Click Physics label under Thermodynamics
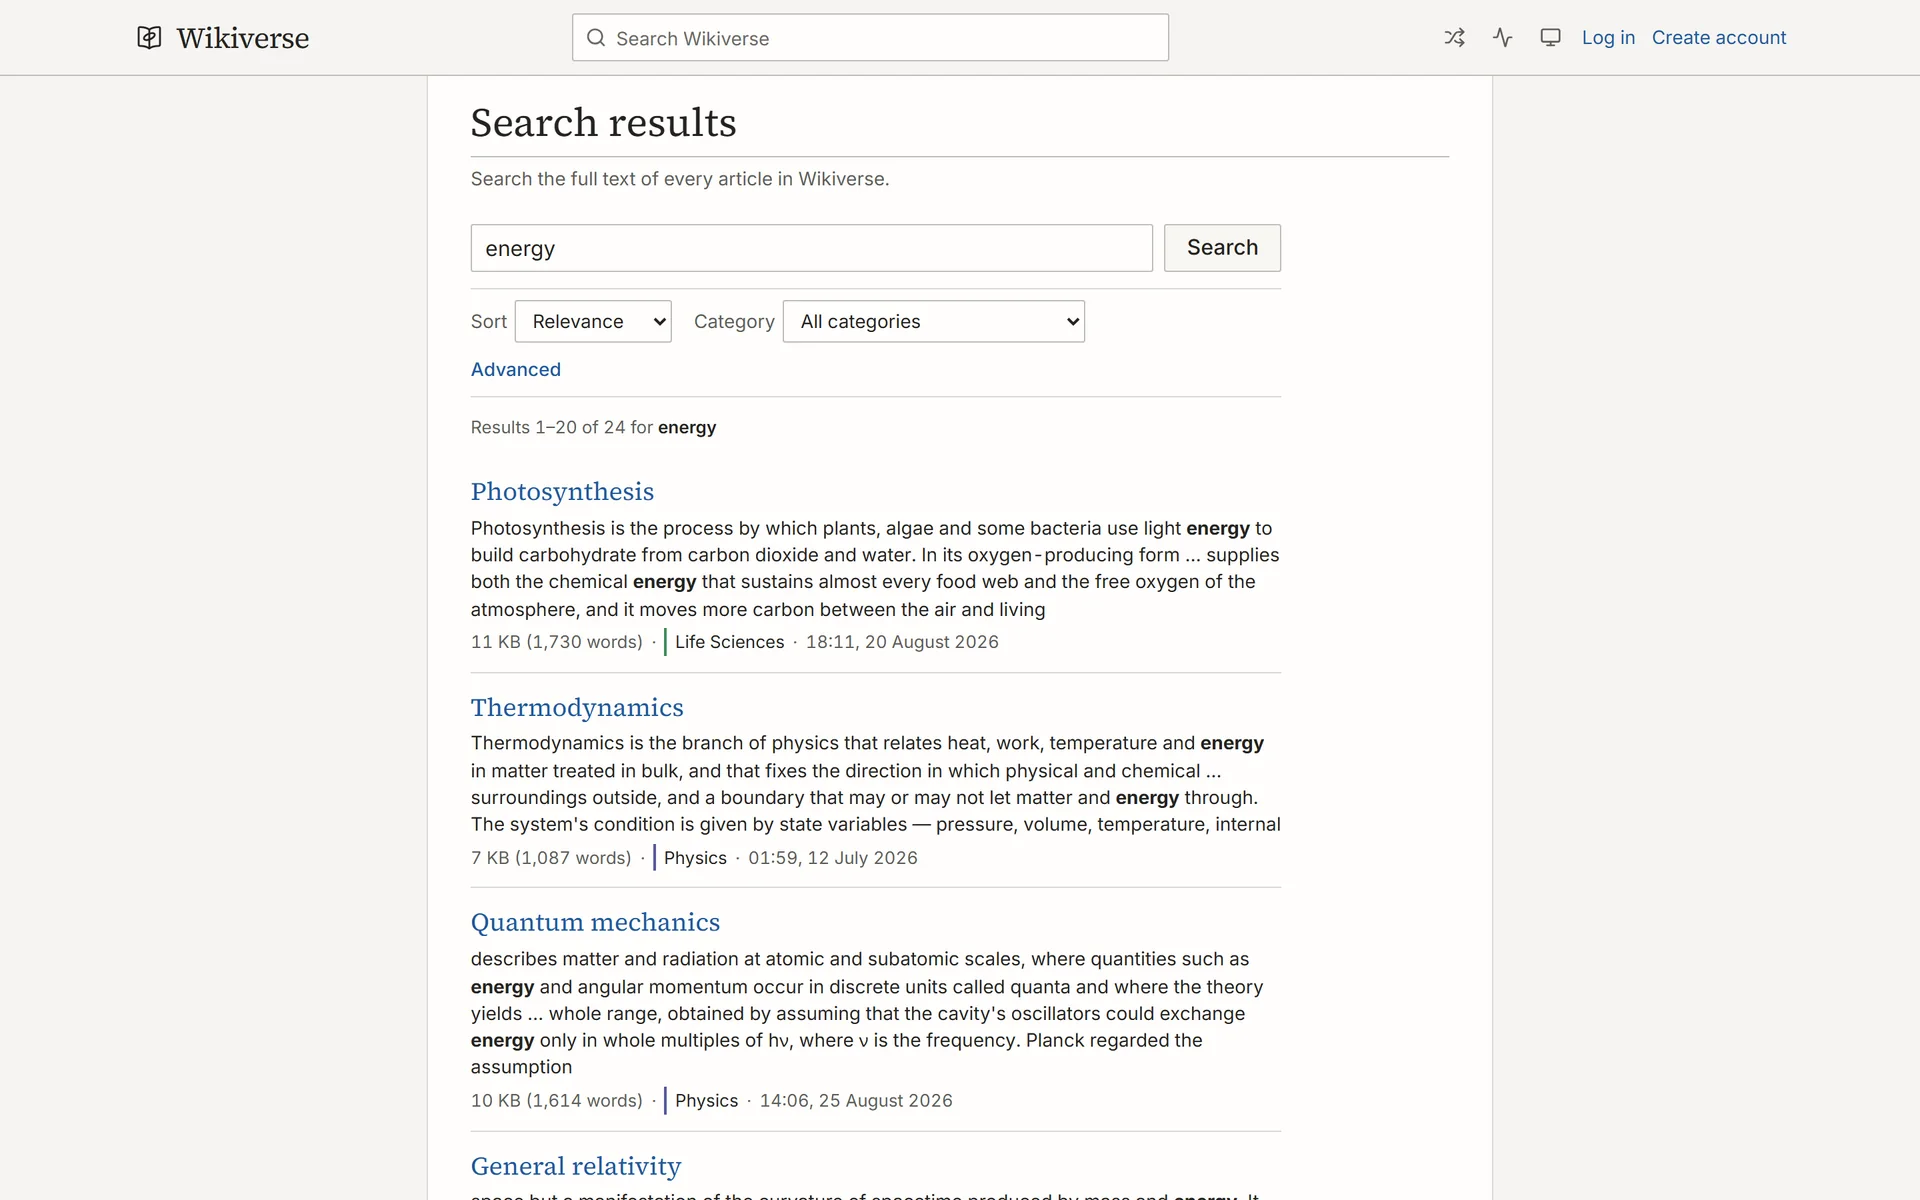This screenshot has height=1200, width=1920. (x=695, y=858)
